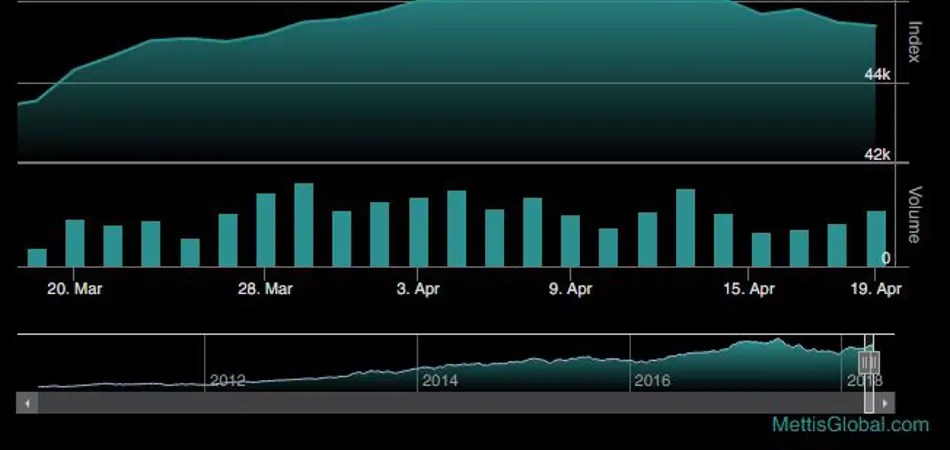Click the scrollbar right arrow button
Screen dimensions: 950x450
(x=886, y=403)
